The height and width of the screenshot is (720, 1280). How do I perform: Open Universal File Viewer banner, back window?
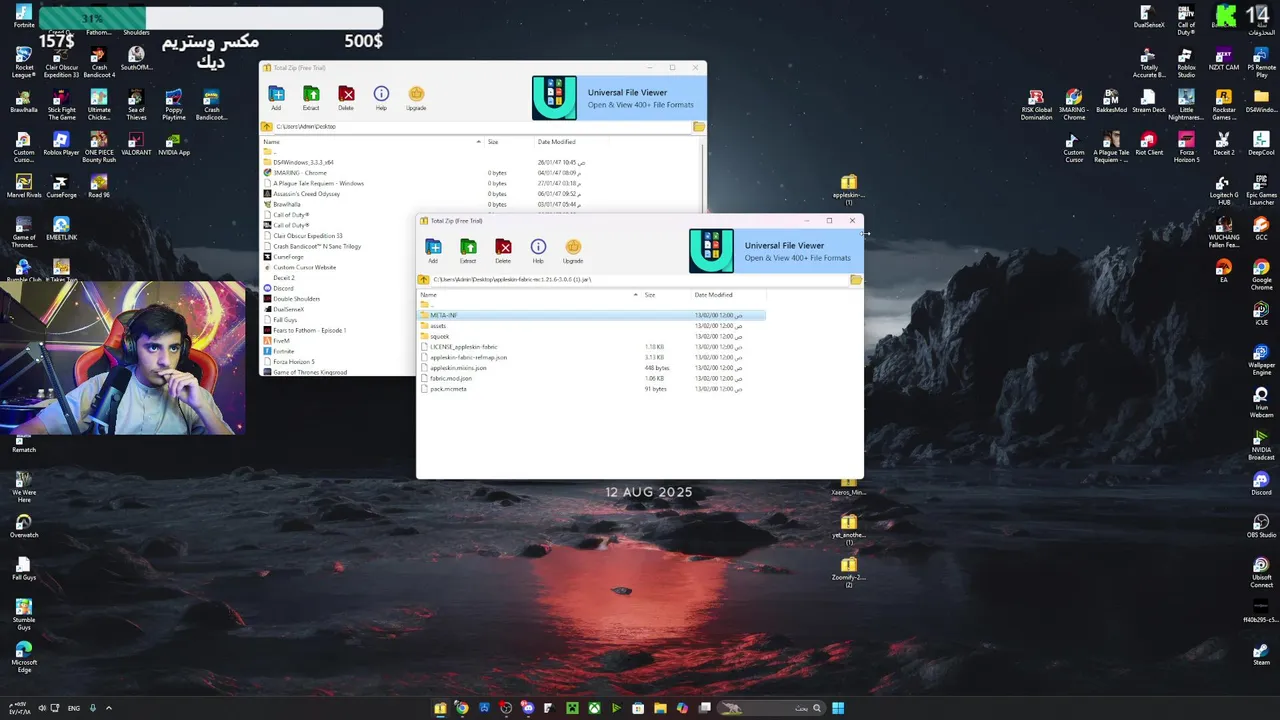point(618,98)
